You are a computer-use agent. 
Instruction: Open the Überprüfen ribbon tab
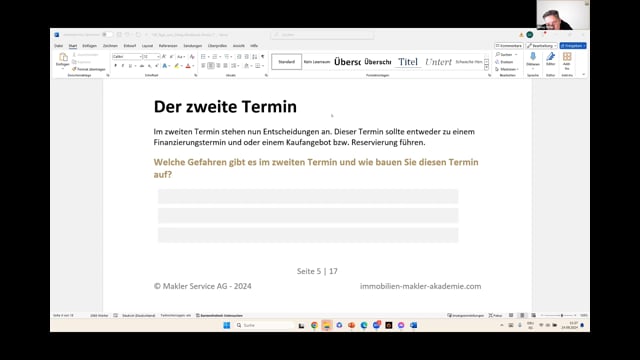[217, 46]
